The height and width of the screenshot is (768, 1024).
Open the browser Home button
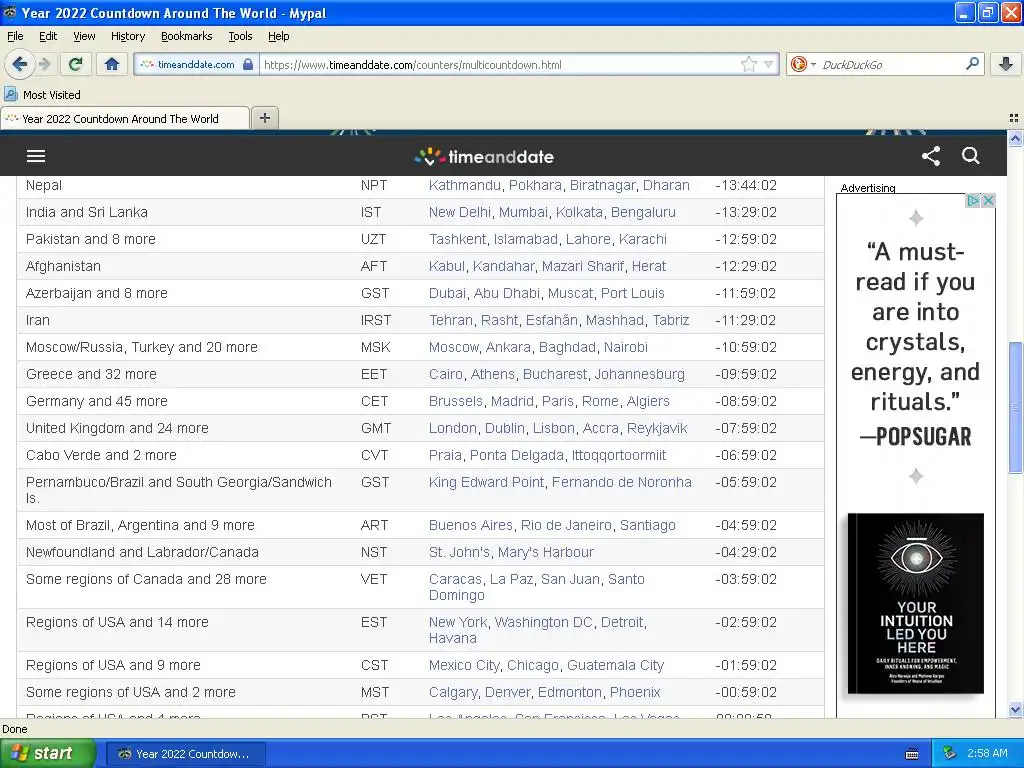112,64
